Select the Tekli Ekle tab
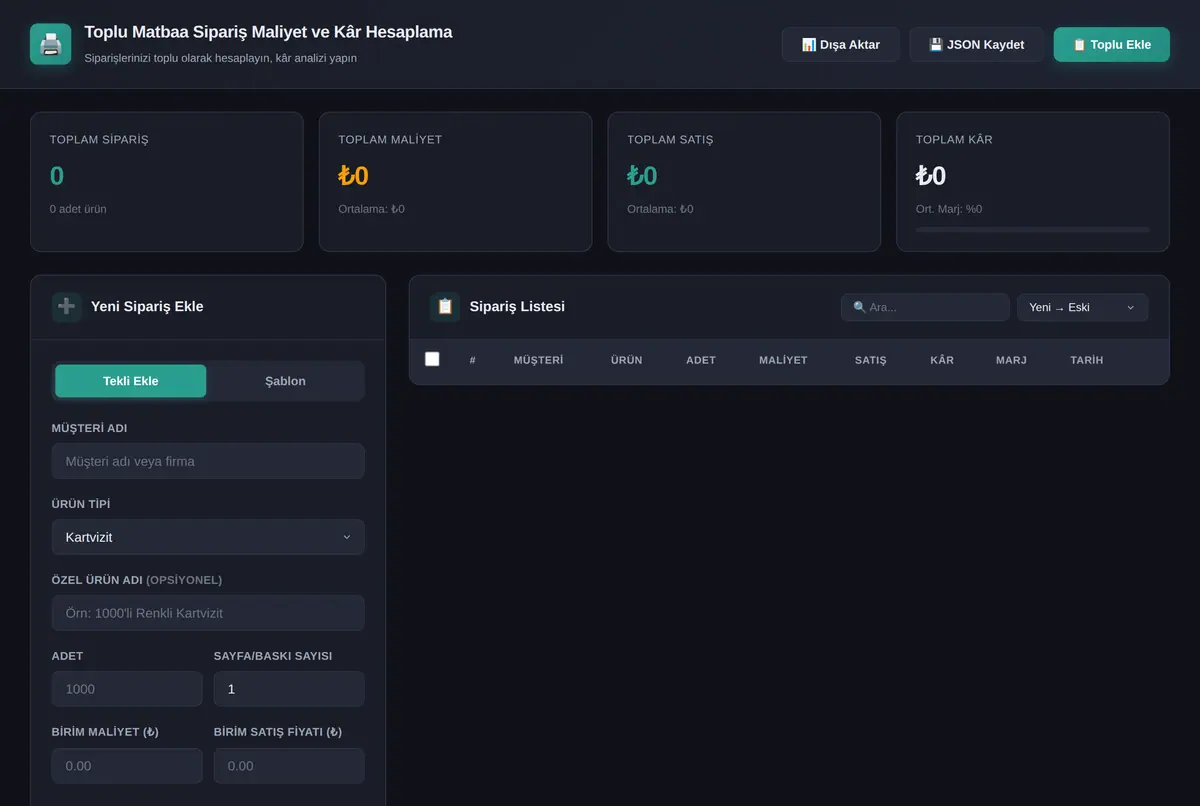This screenshot has width=1200, height=806. [x=131, y=381]
